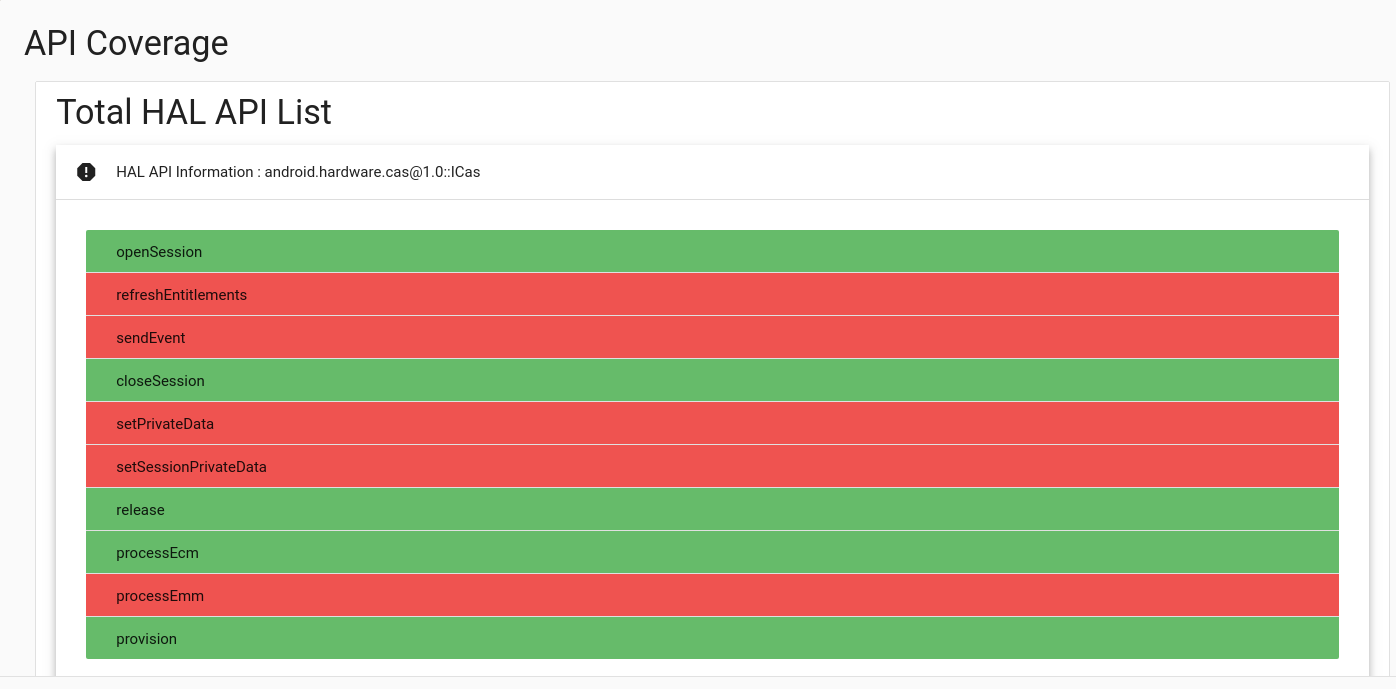
Task: Click the Total HAL API List title
Action: point(194,112)
